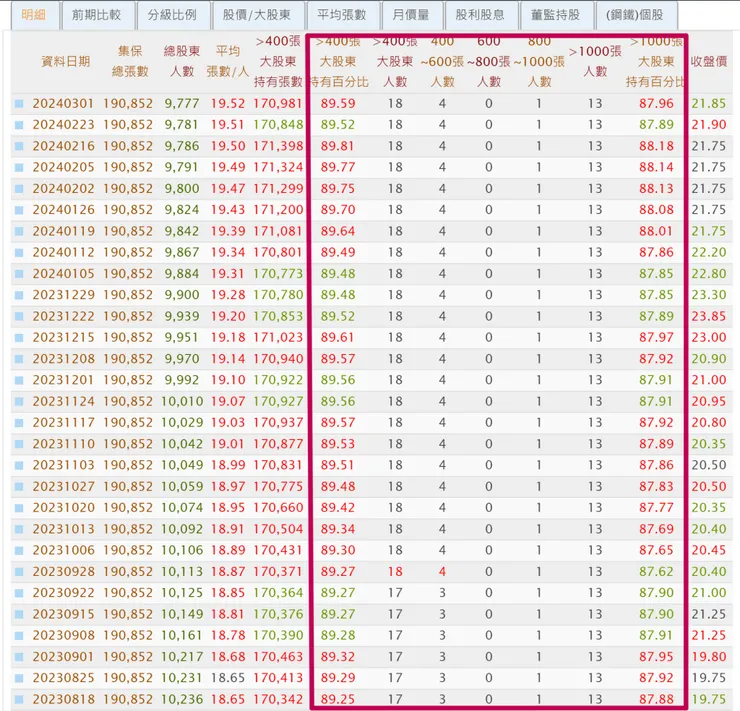Select date cell 20240301
The width and height of the screenshot is (740, 711).
tap(63, 104)
